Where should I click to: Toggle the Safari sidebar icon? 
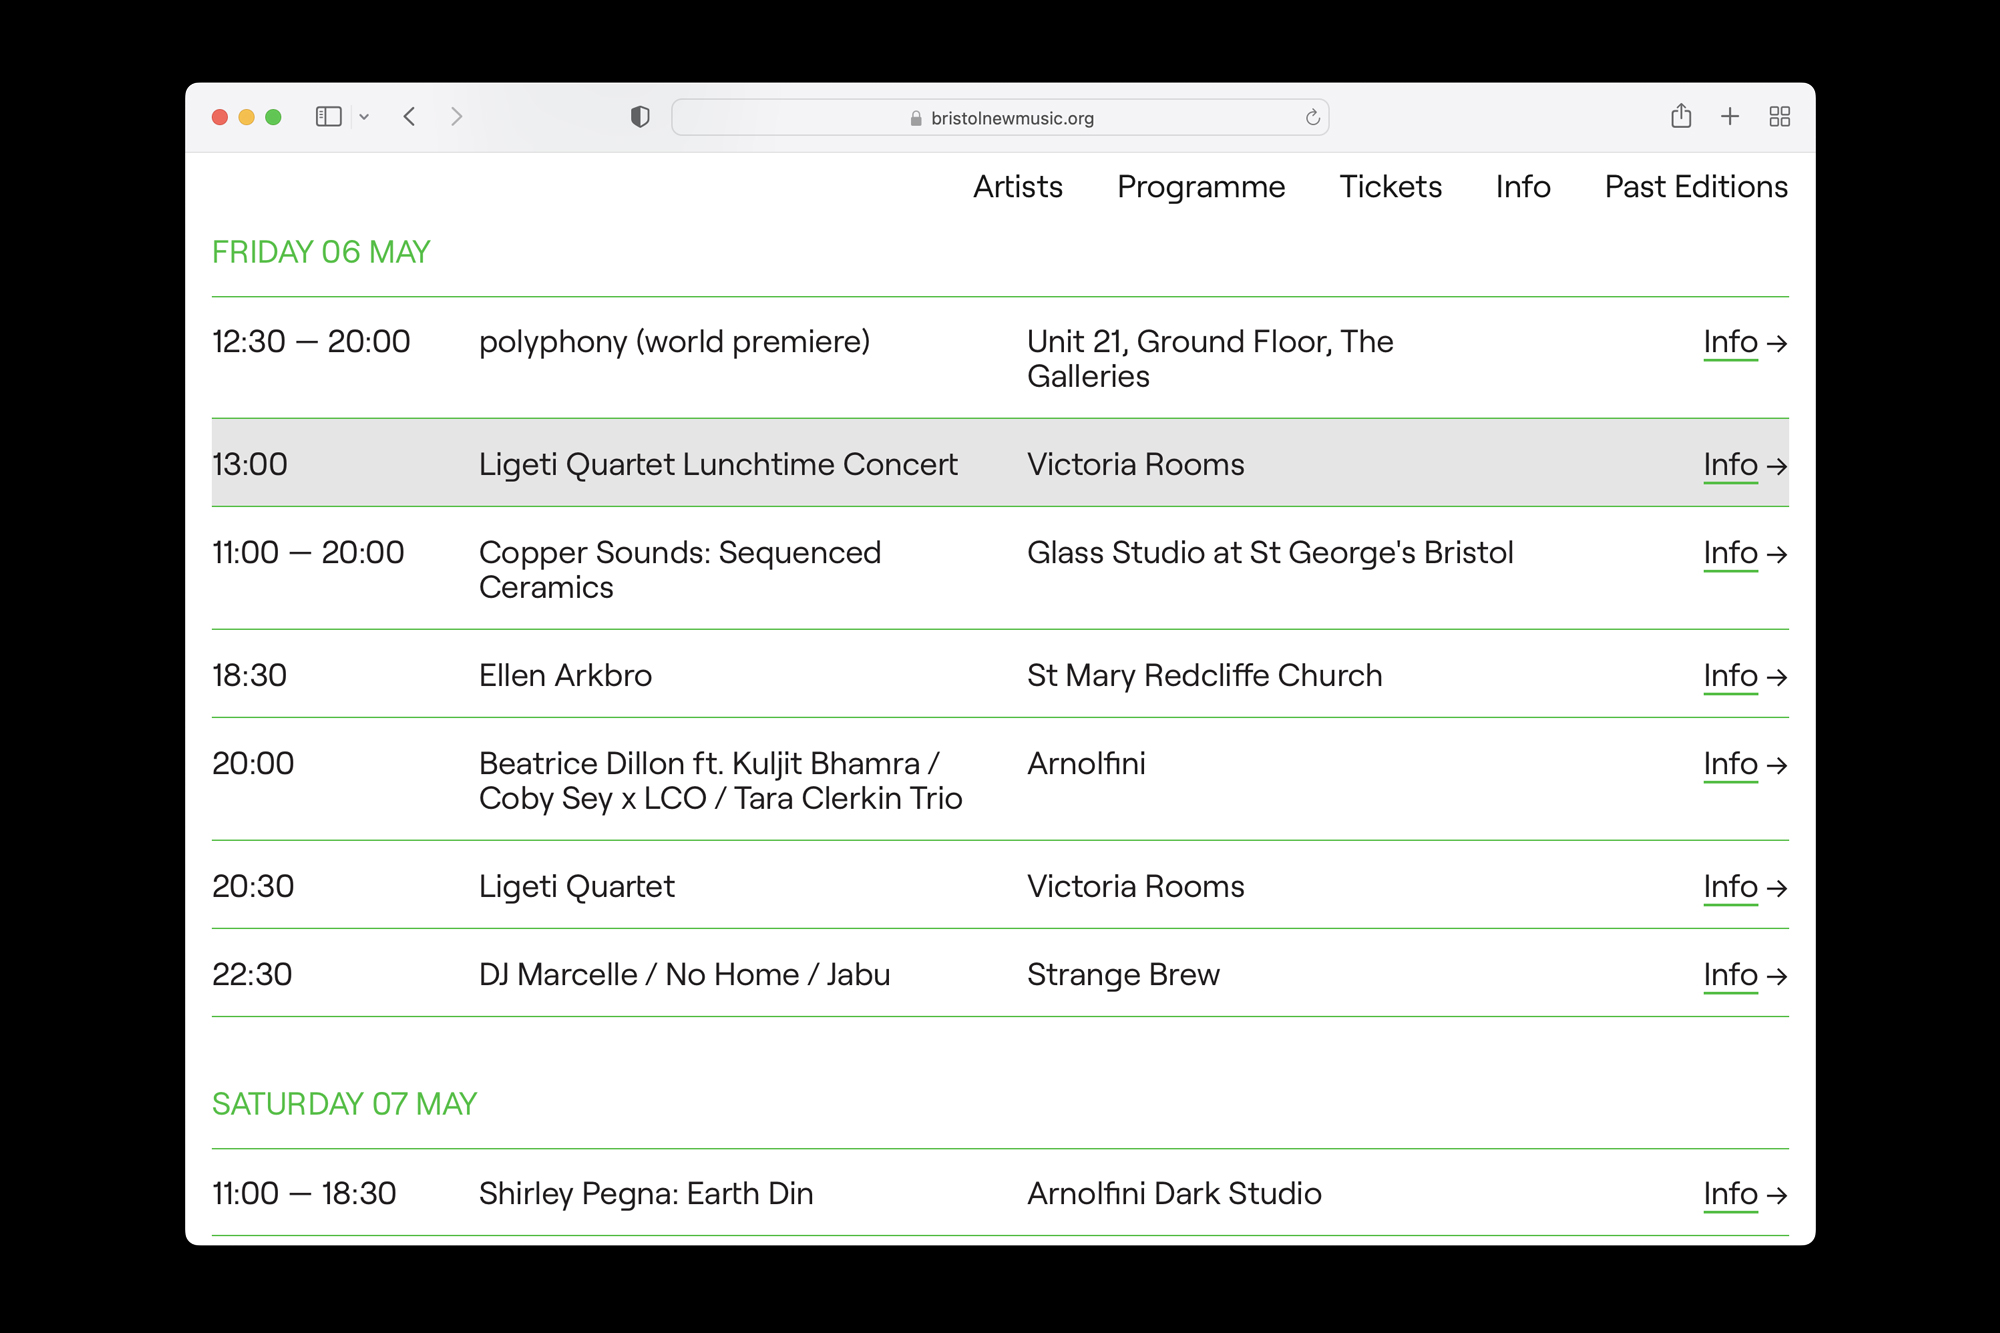(x=328, y=117)
